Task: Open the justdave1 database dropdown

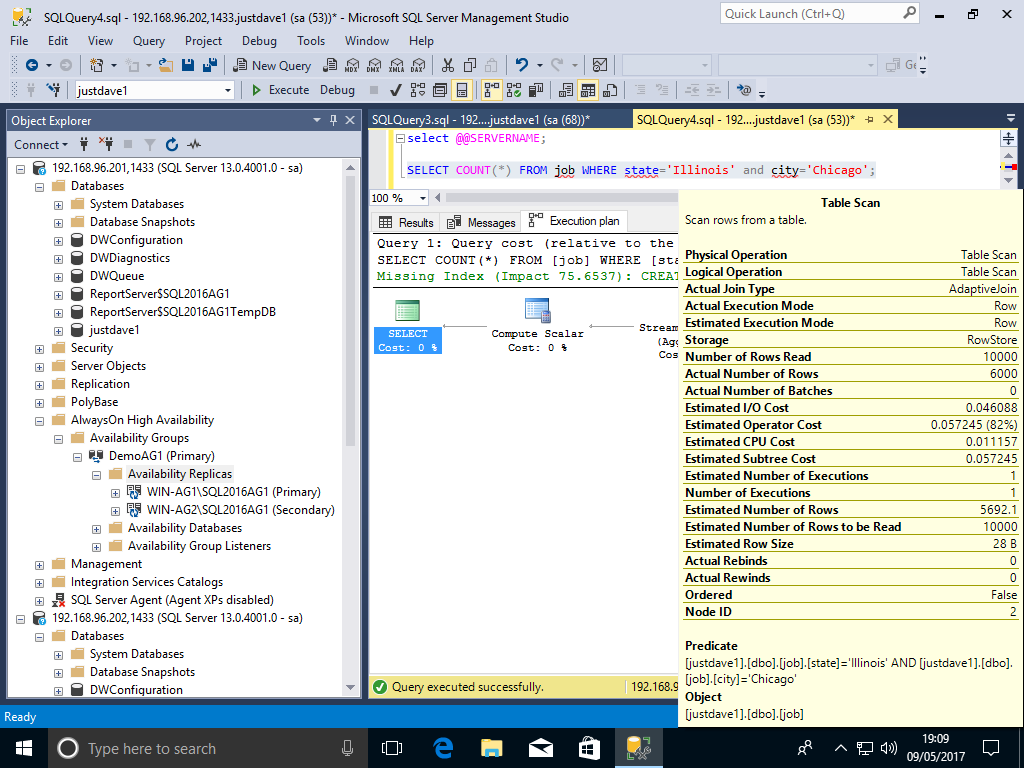Action: (x=228, y=90)
